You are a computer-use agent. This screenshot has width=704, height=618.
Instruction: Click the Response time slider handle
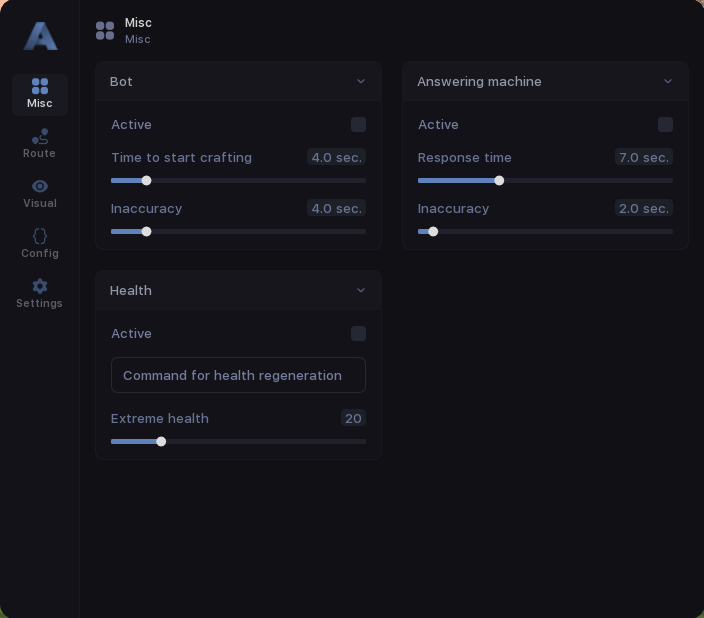click(499, 181)
